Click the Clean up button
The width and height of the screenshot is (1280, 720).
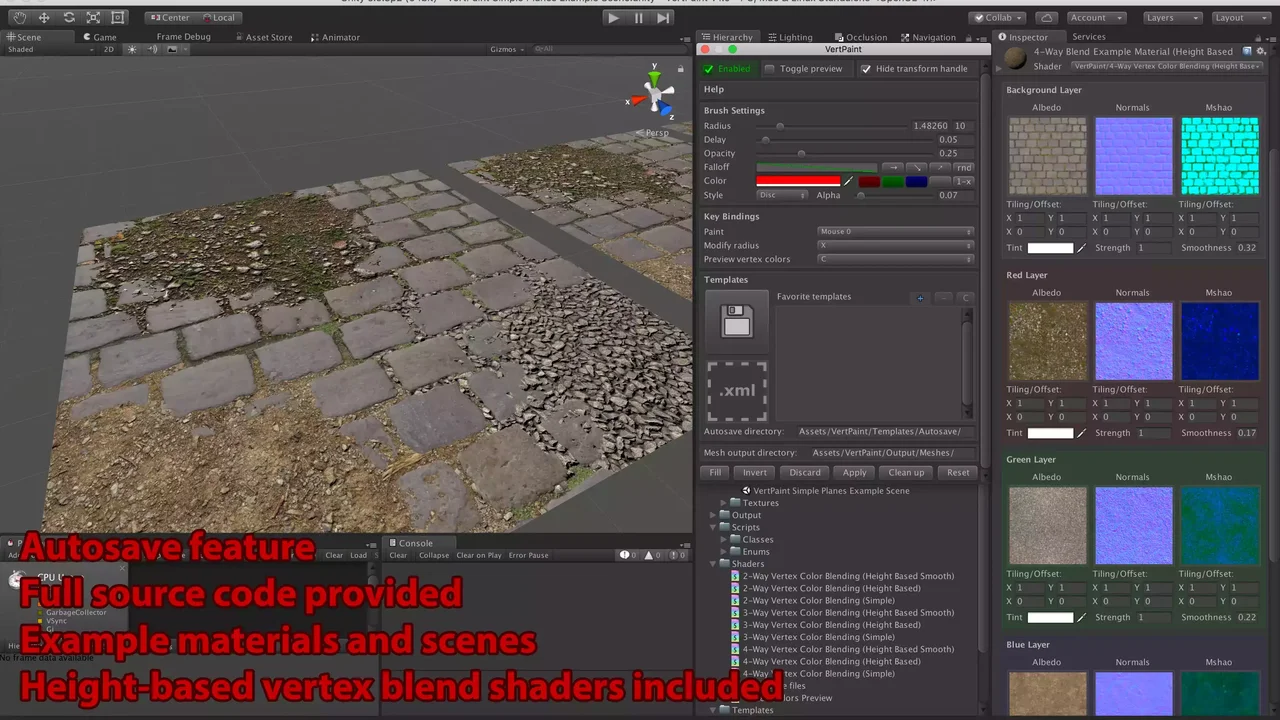pyautogui.click(x=906, y=472)
